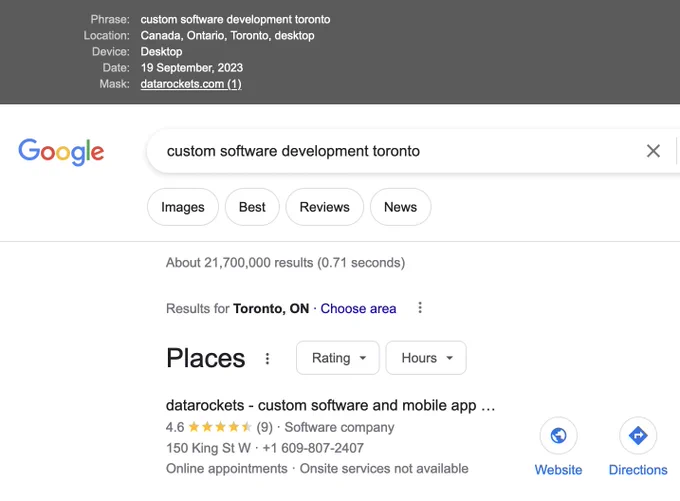Click the phone number +1 609-807-2407
Viewport: 680px width, 501px height.
313,448
